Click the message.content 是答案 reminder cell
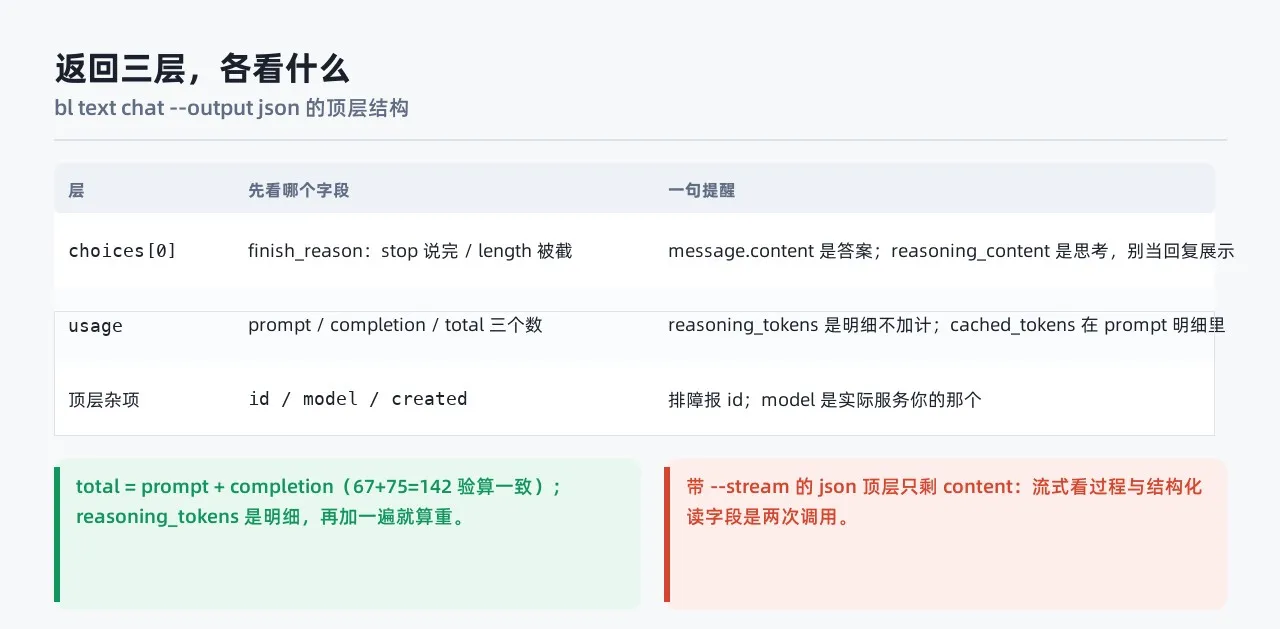1280x629 pixels. pos(951,251)
